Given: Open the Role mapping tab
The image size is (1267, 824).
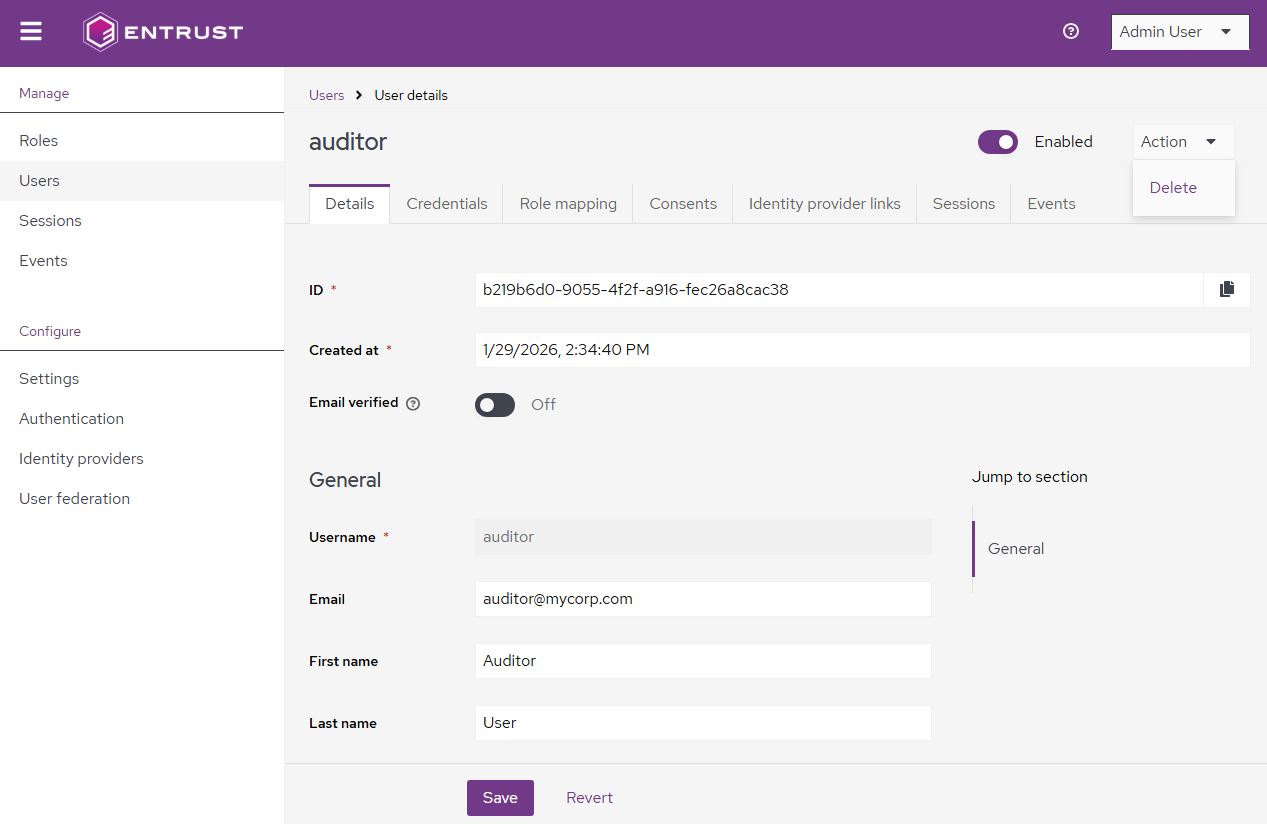Looking at the screenshot, I should tap(568, 204).
